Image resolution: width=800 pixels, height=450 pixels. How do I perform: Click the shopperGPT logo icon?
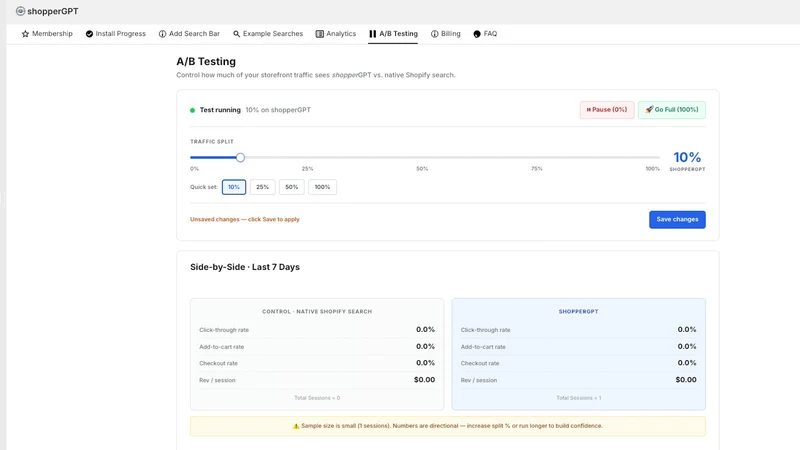[20, 11]
